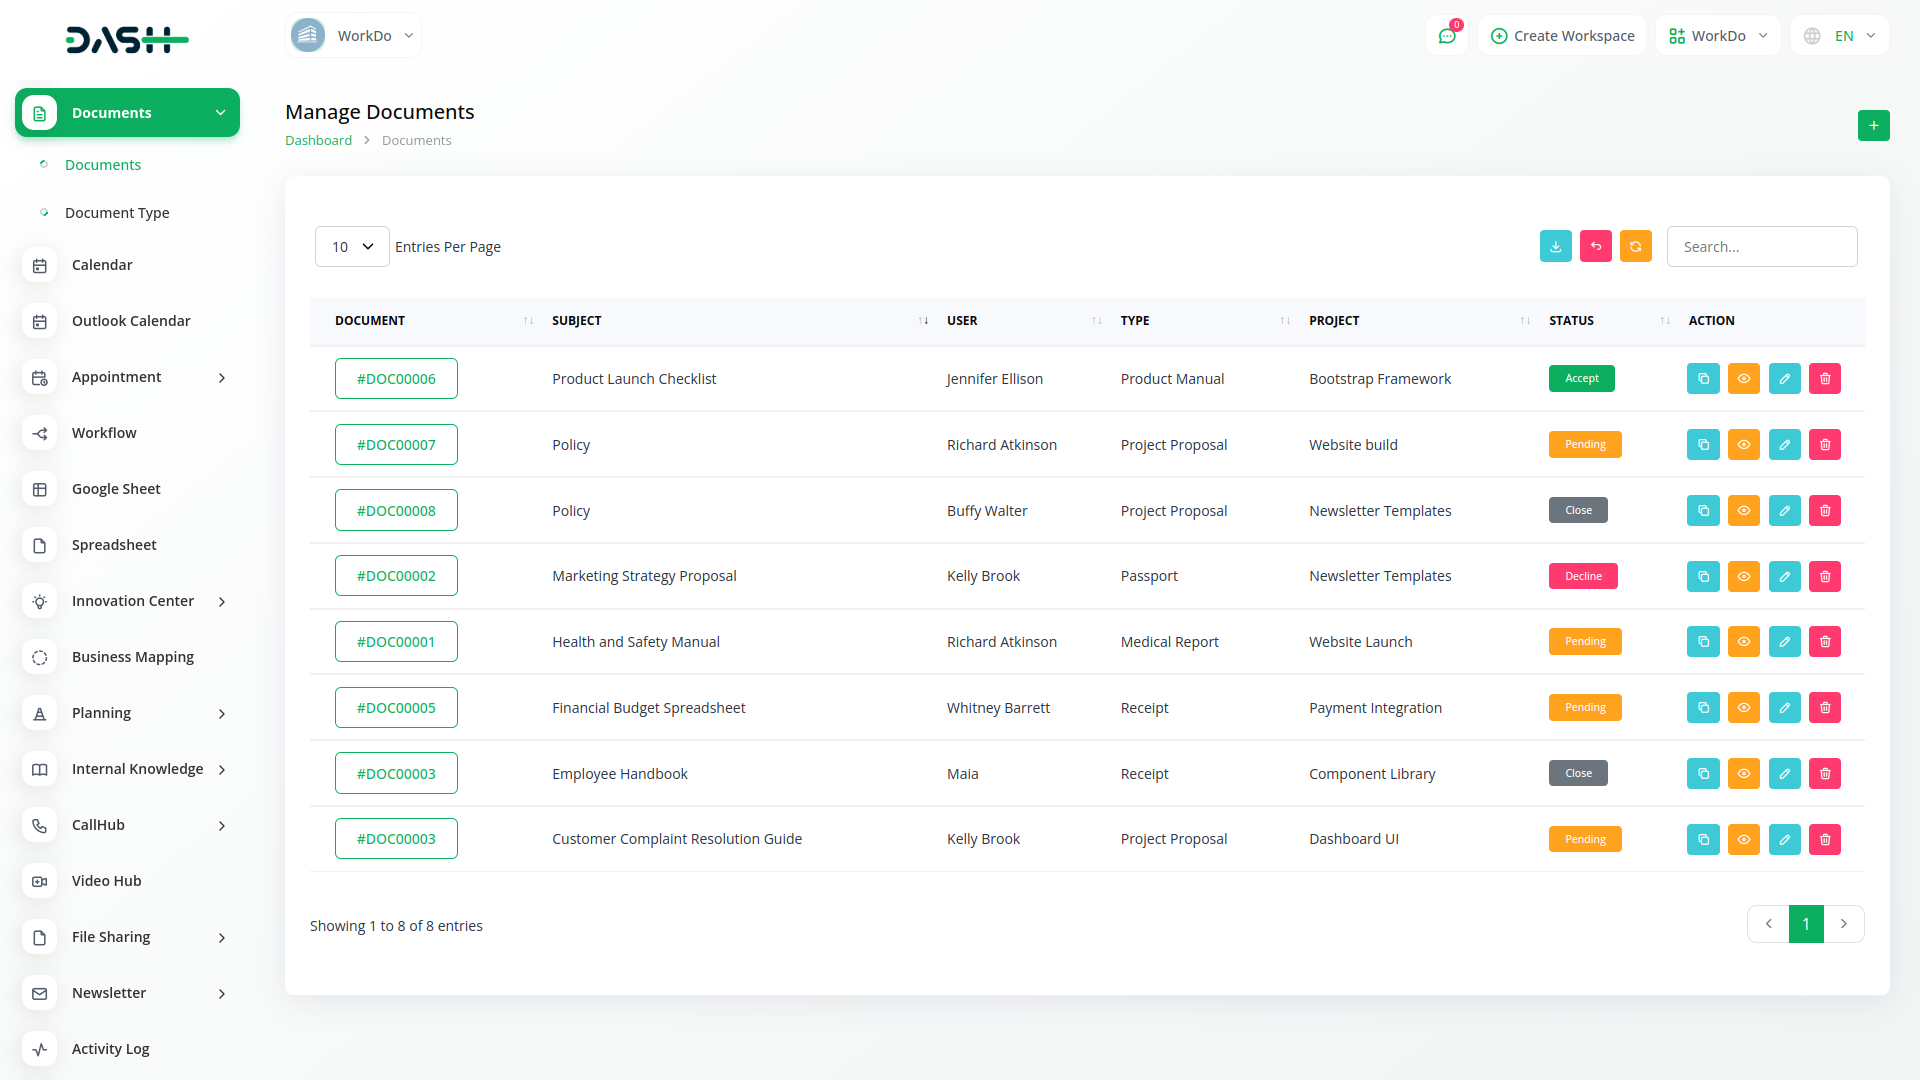The width and height of the screenshot is (1920, 1080).
Task: Show details of Policy by Richard Atkinson
Action: (1744, 444)
